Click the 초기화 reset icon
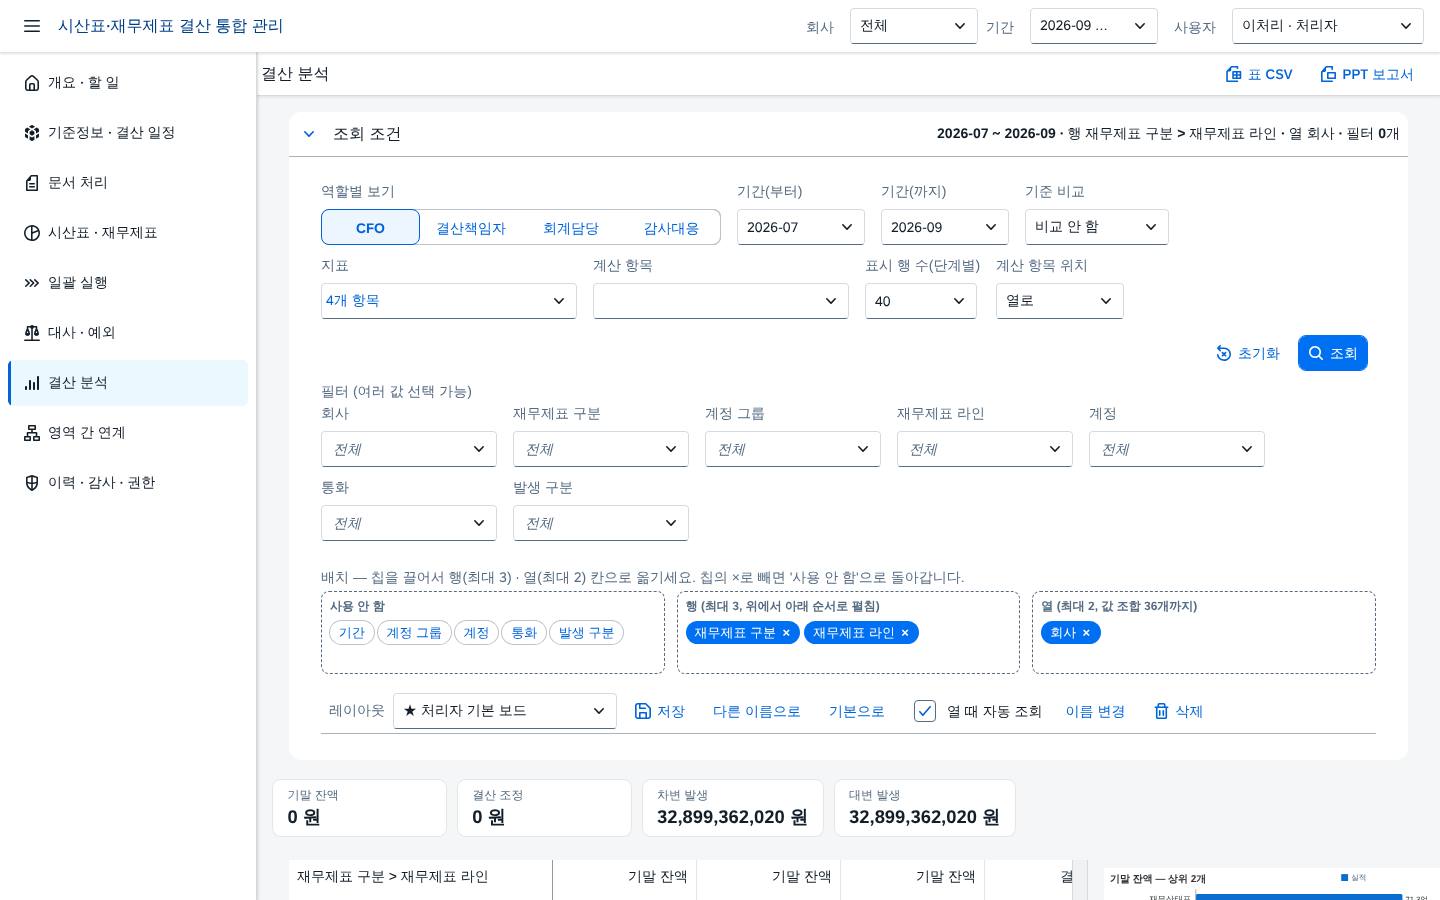 coord(1224,353)
